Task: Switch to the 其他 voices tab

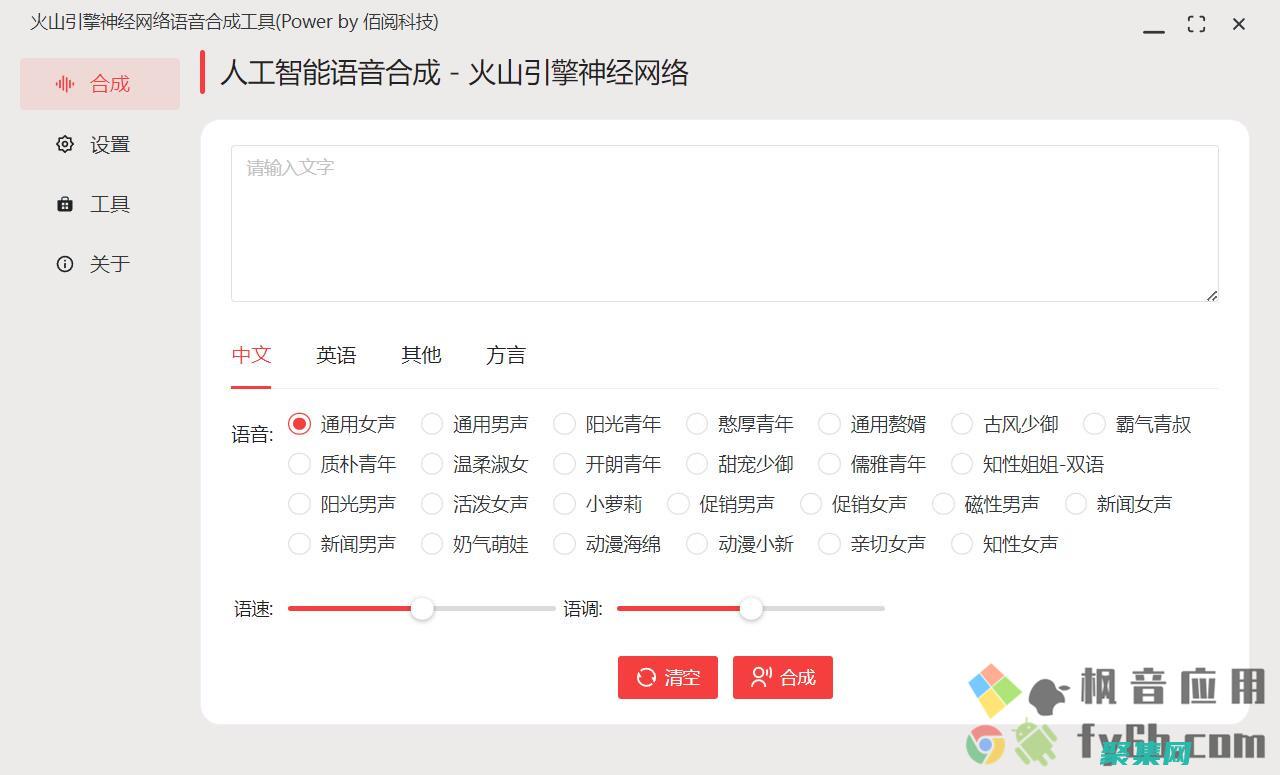Action: [420, 355]
